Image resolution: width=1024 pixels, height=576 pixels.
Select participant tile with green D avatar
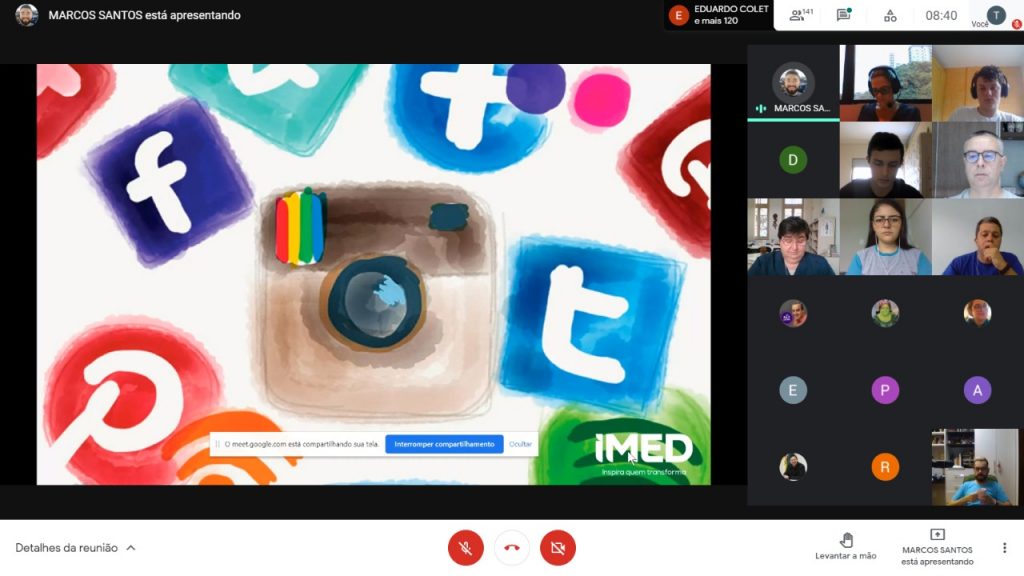tap(793, 160)
